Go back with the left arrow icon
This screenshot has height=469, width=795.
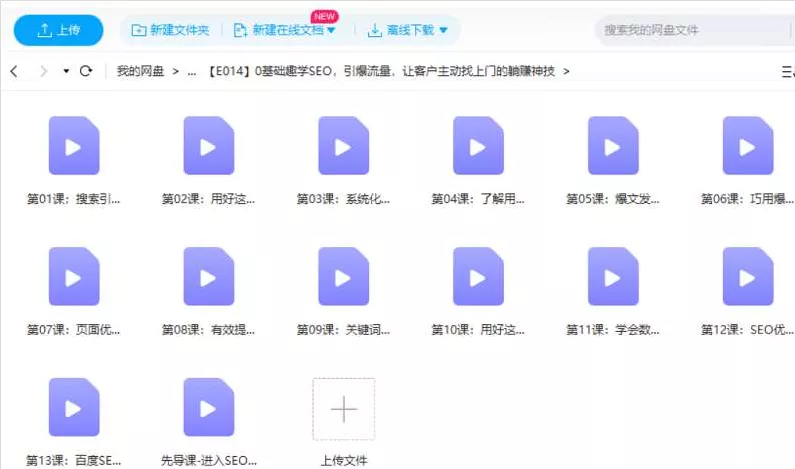(14, 71)
